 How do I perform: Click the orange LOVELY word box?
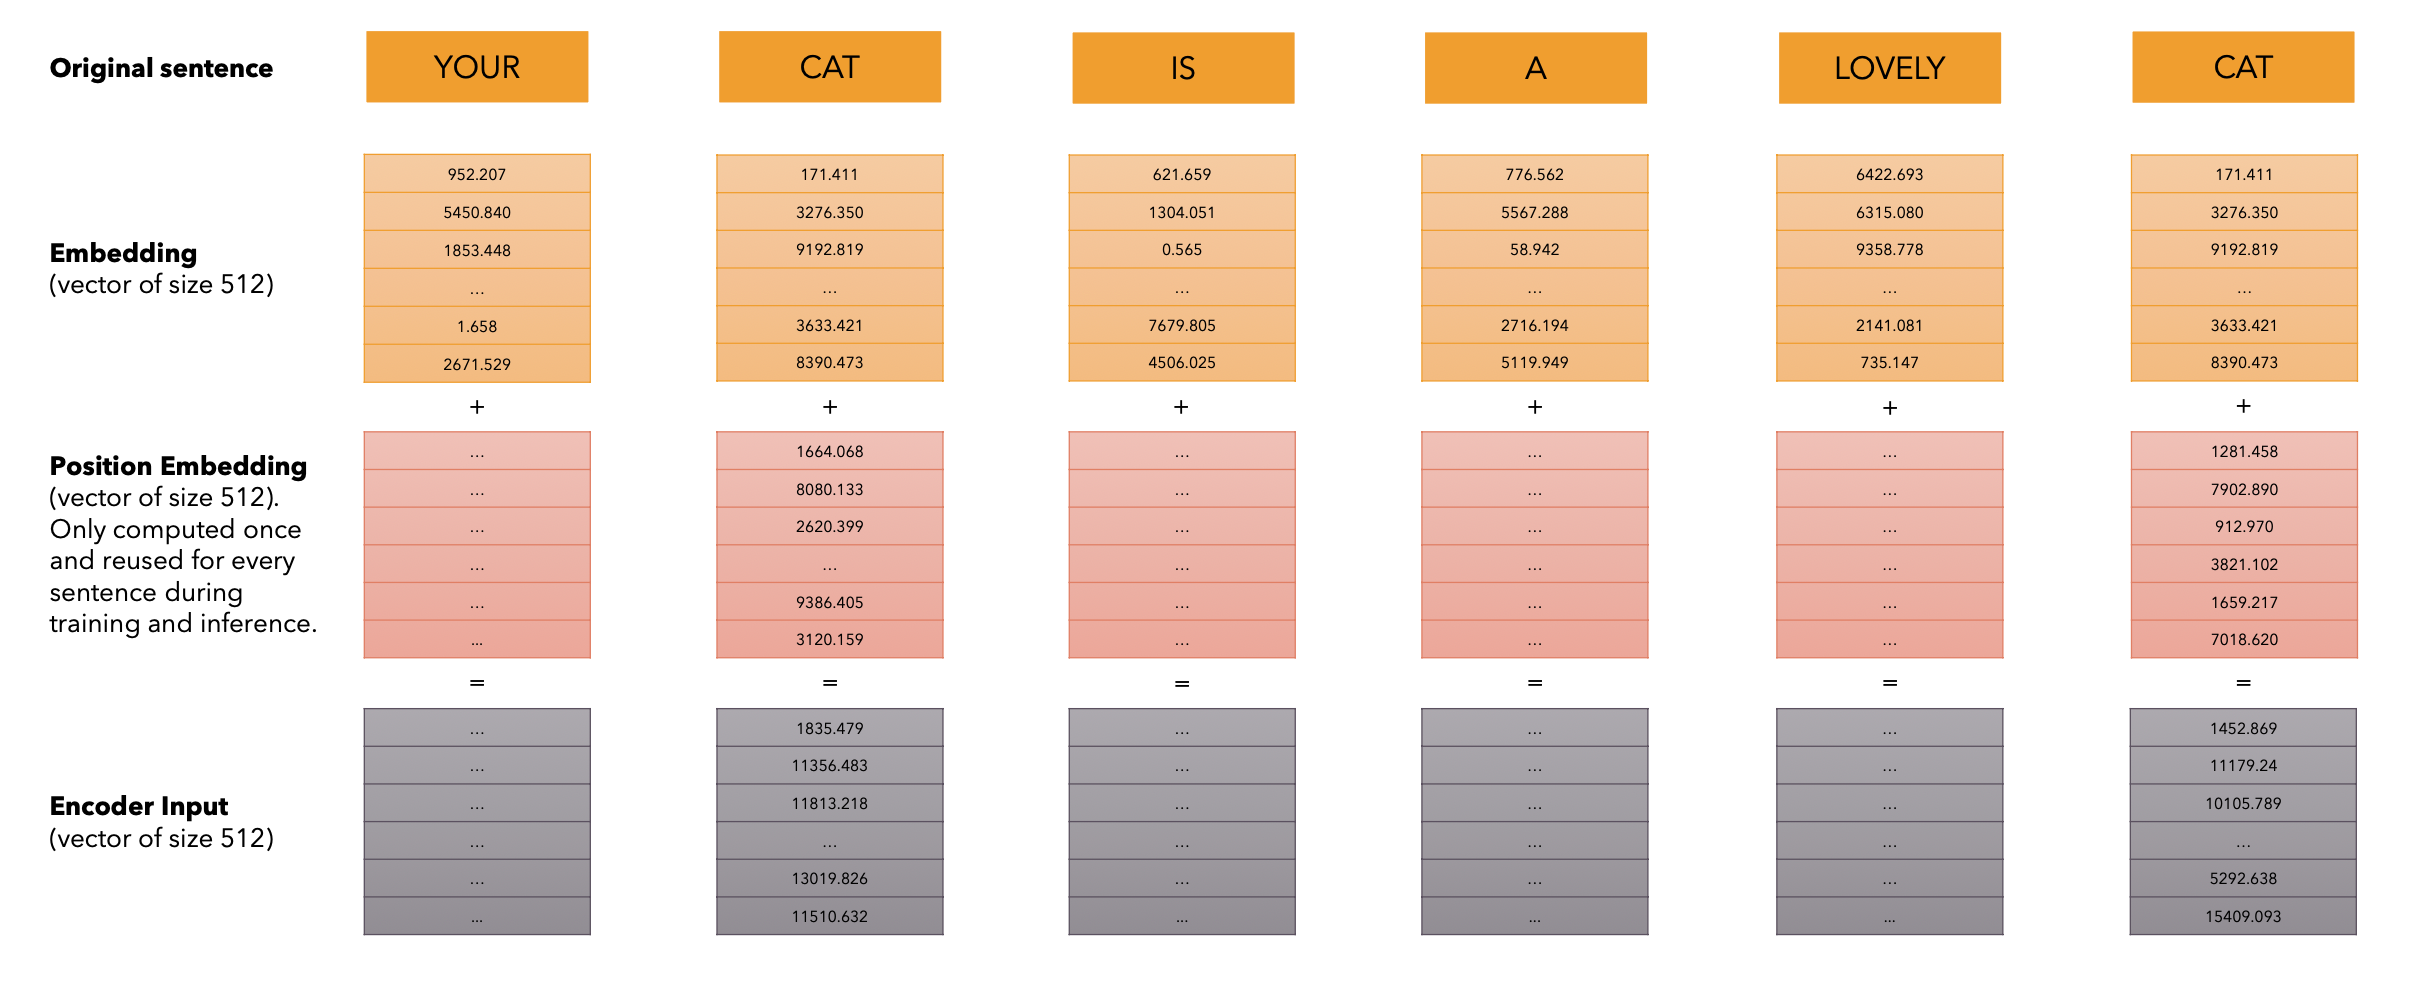[1889, 68]
